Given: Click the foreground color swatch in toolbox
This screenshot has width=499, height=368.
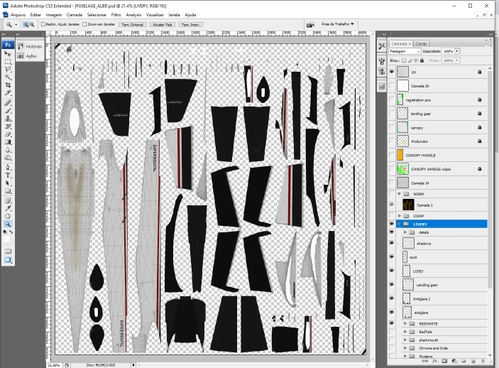Looking at the screenshot, I should tap(6, 239).
